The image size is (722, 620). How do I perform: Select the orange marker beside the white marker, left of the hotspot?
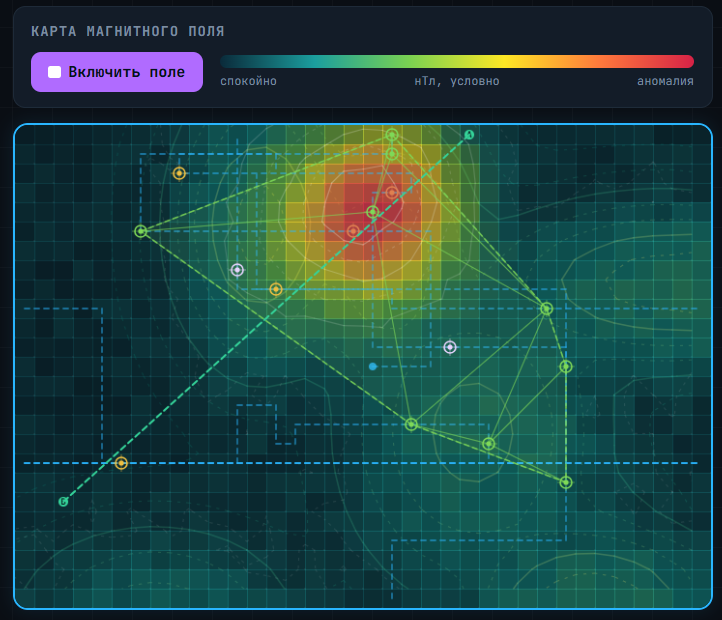[x=276, y=289]
